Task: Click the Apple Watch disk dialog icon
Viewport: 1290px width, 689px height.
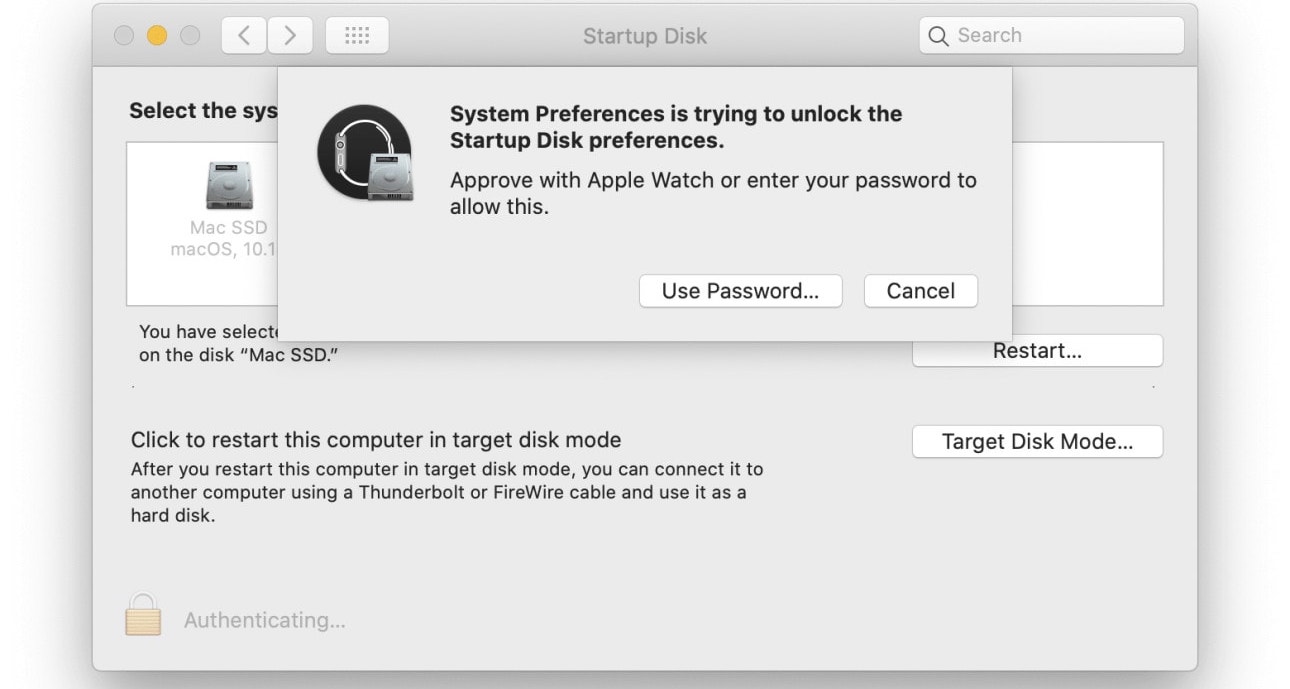Action: click(365, 152)
